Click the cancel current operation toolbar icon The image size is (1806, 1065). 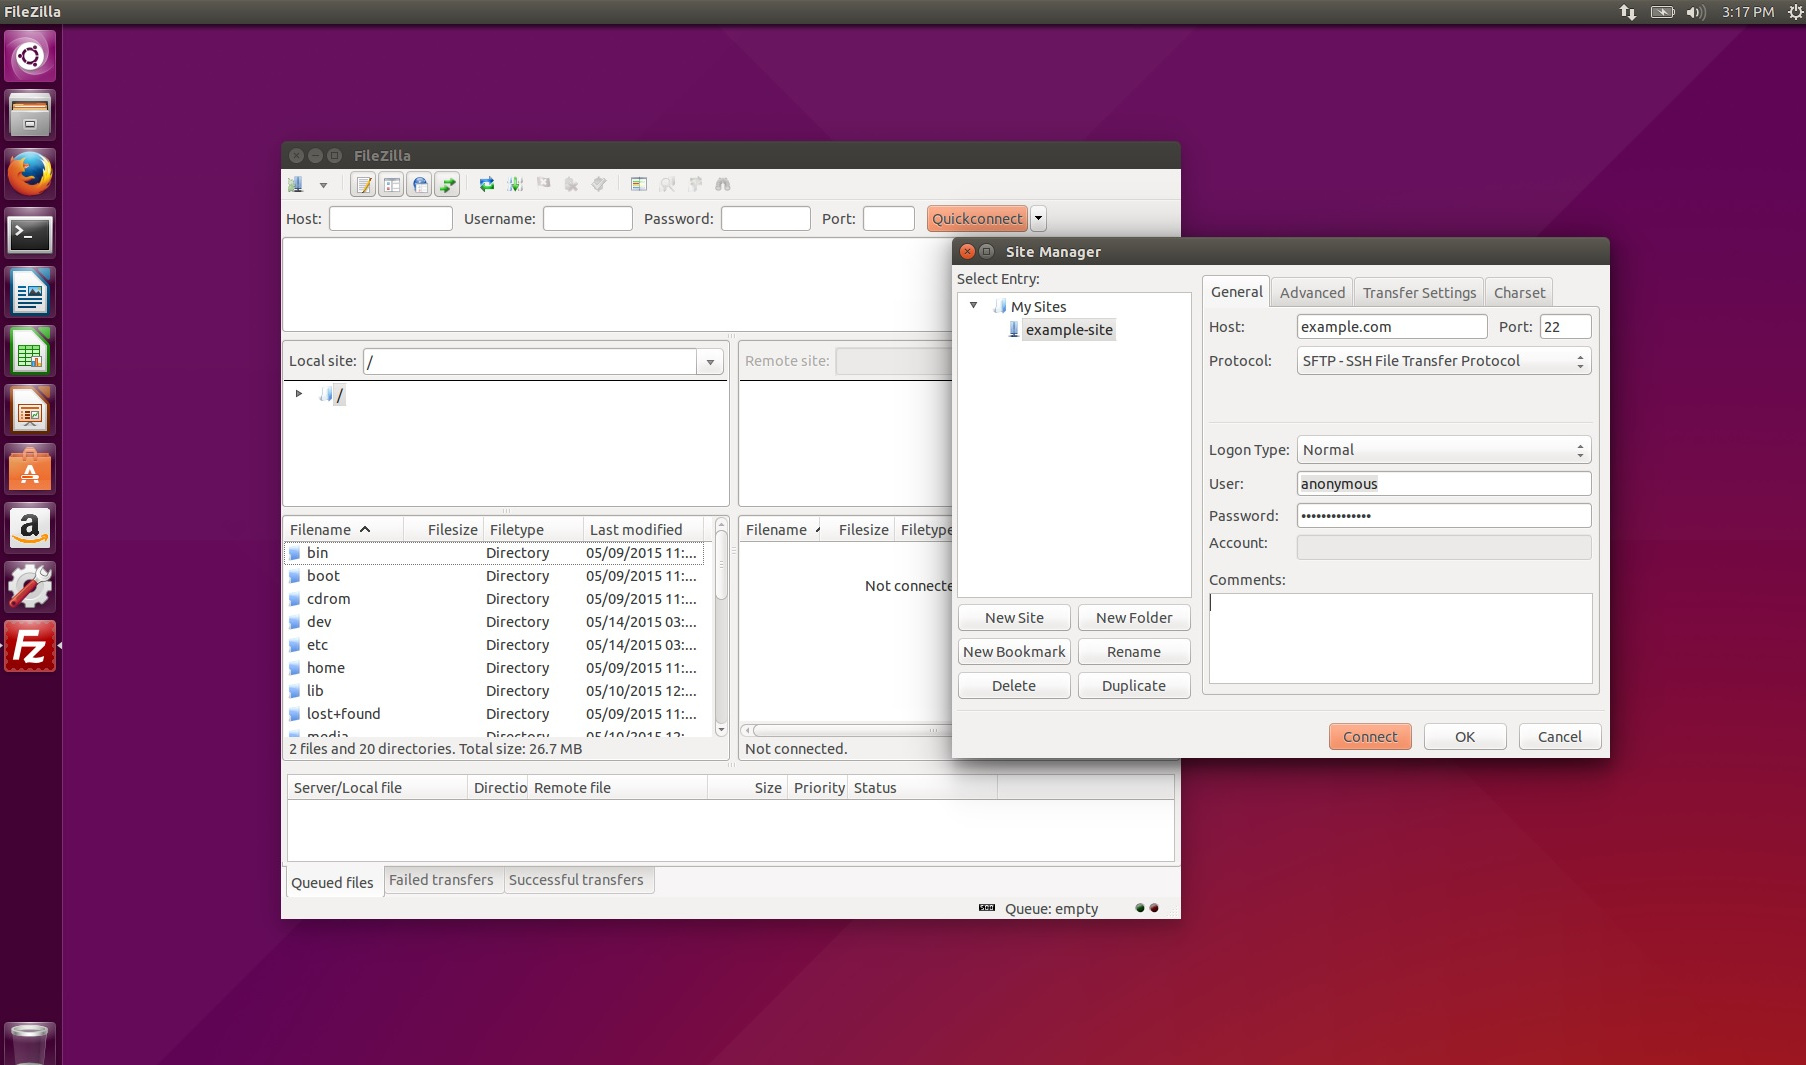coord(543,184)
